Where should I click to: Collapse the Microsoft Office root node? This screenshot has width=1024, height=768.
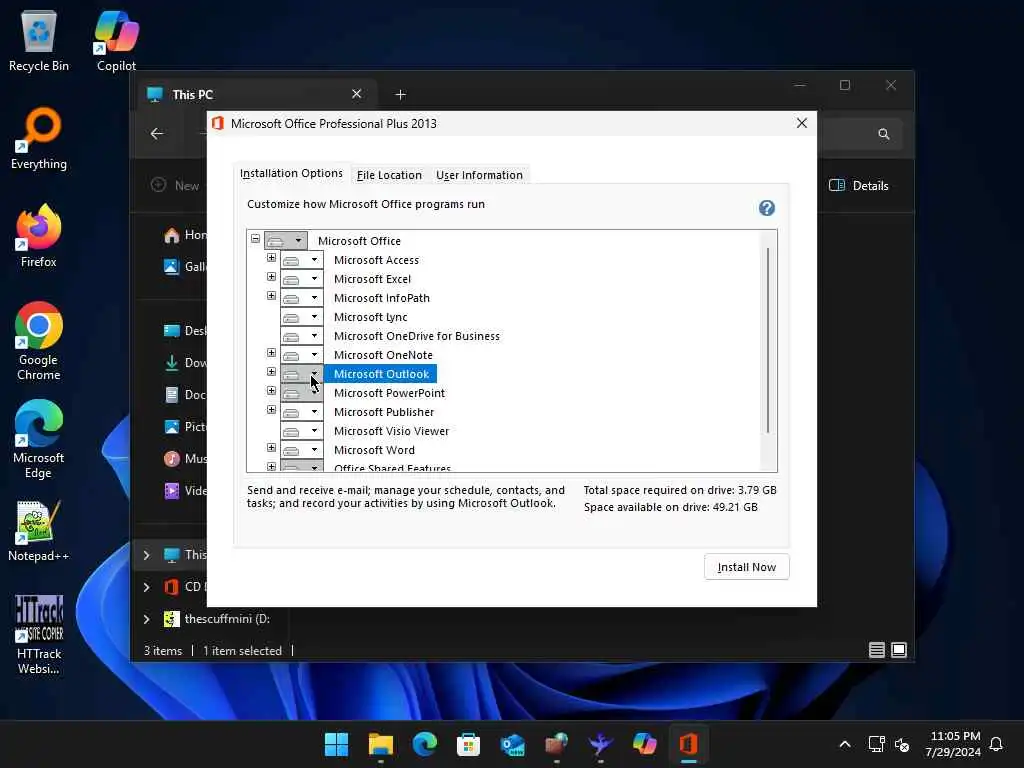[255, 239]
